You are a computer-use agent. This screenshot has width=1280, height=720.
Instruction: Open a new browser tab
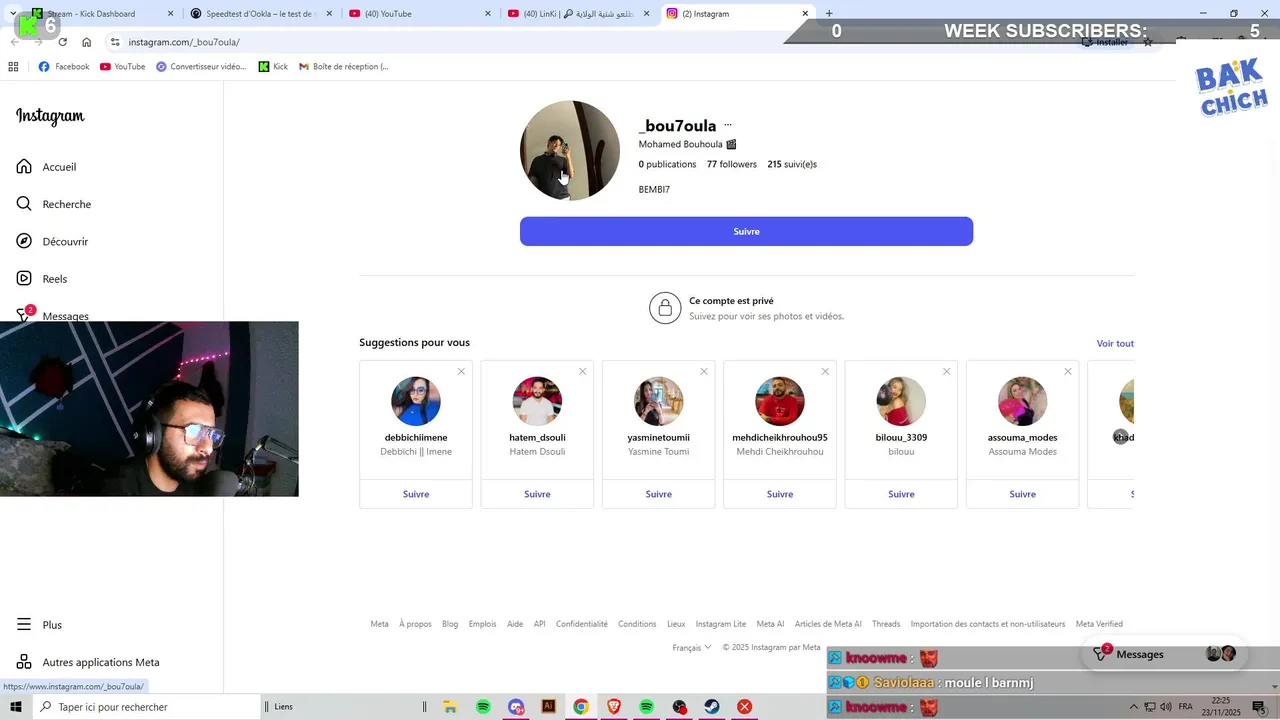tap(829, 14)
